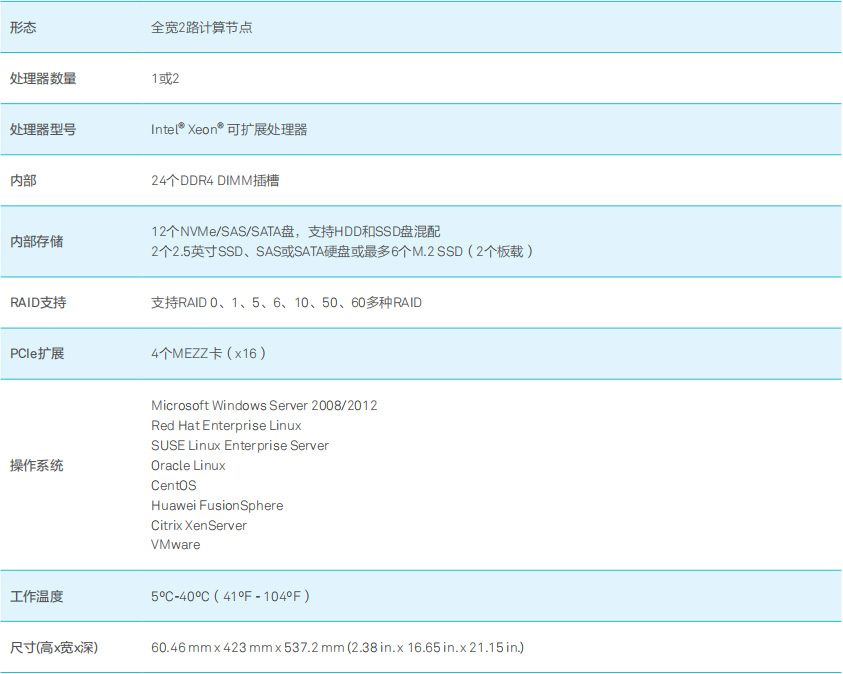Select the Intel Xeon 可扩展处理器 text
843x674 pixels.
click(229, 129)
